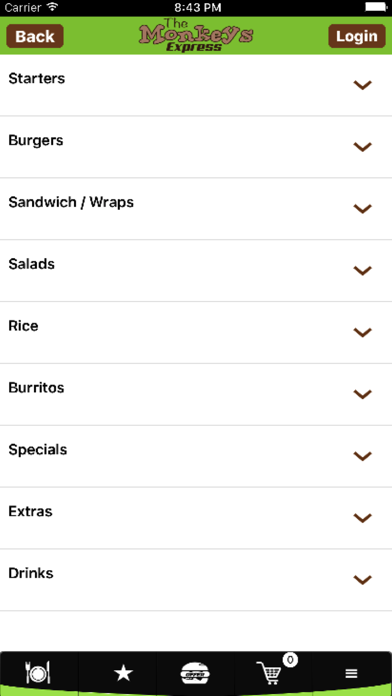Select the Specials category
Image resolution: width=392 pixels, height=696 pixels.
(x=196, y=456)
